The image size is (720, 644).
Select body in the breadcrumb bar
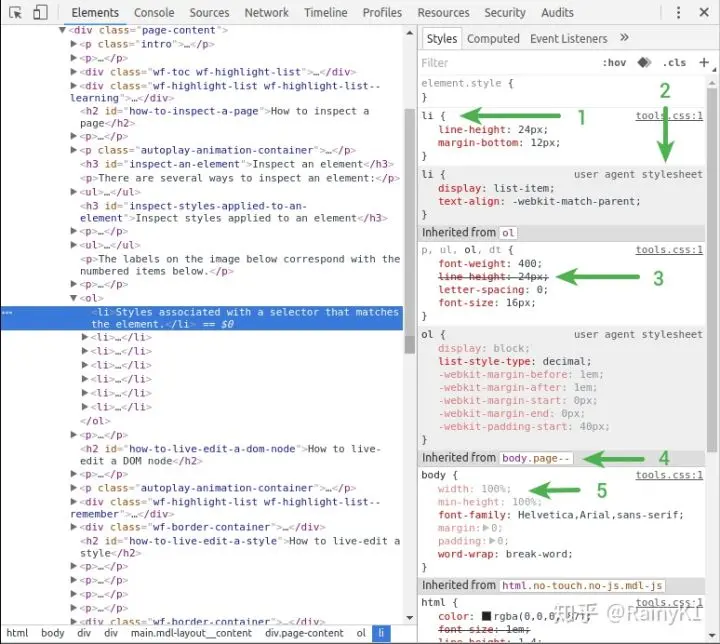53,633
